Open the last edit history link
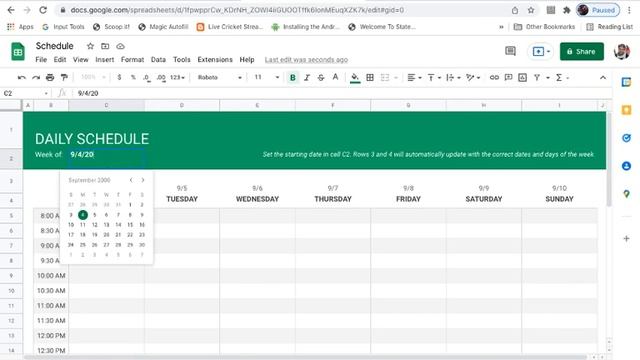This screenshot has width=640, height=360. [x=306, y=60]
